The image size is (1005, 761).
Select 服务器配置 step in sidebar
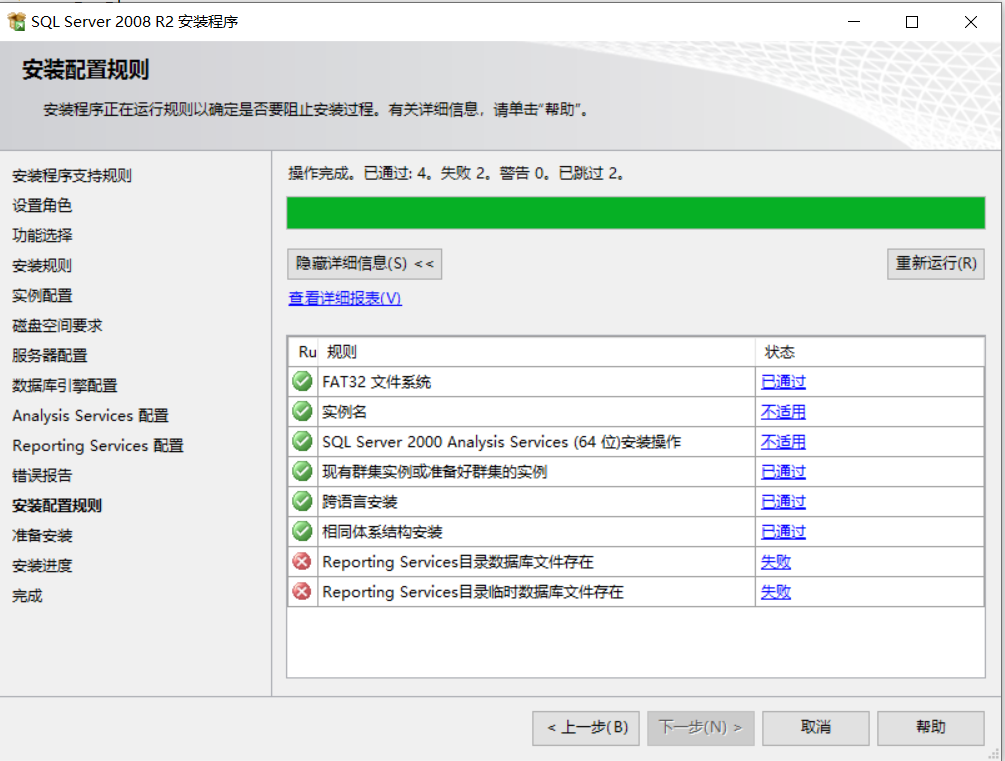point(49,355)
